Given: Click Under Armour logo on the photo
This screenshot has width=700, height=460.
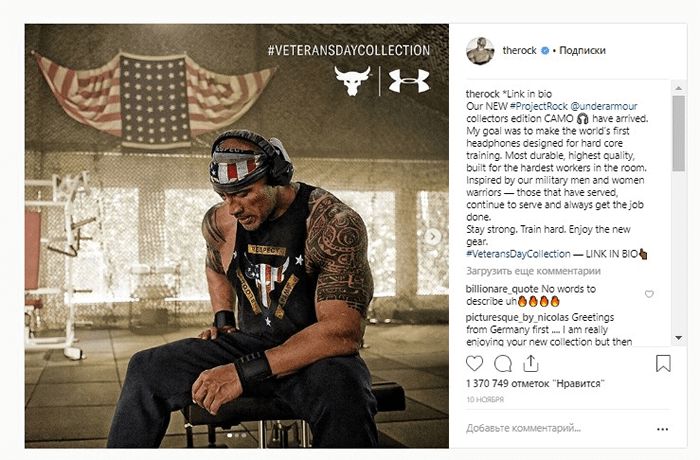Looking at the screenshot, I should pos(408,81).
